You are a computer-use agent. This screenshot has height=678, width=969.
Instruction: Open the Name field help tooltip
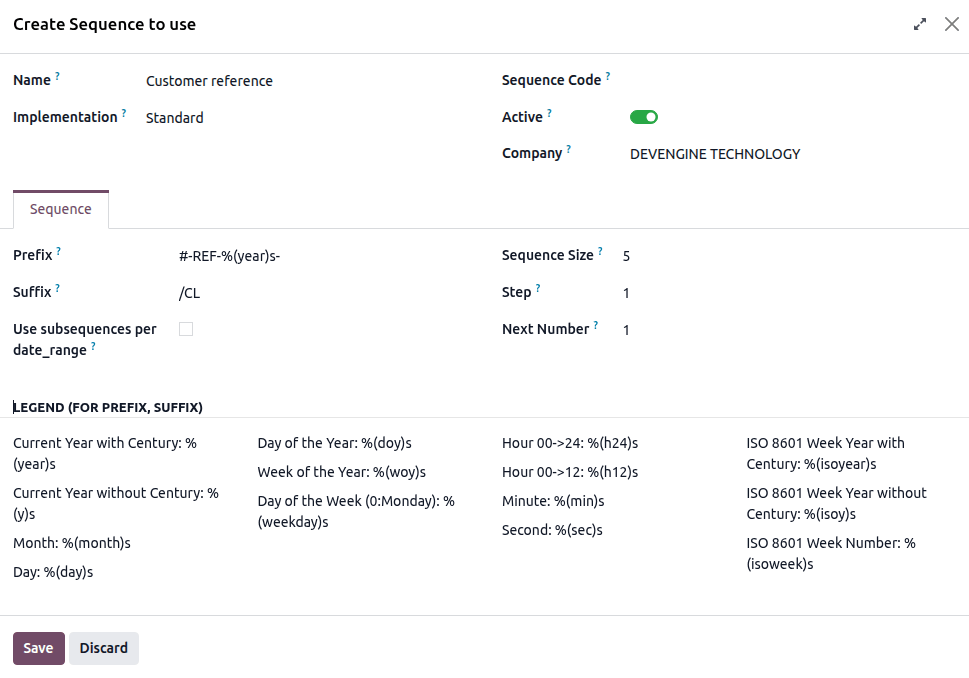56,73
